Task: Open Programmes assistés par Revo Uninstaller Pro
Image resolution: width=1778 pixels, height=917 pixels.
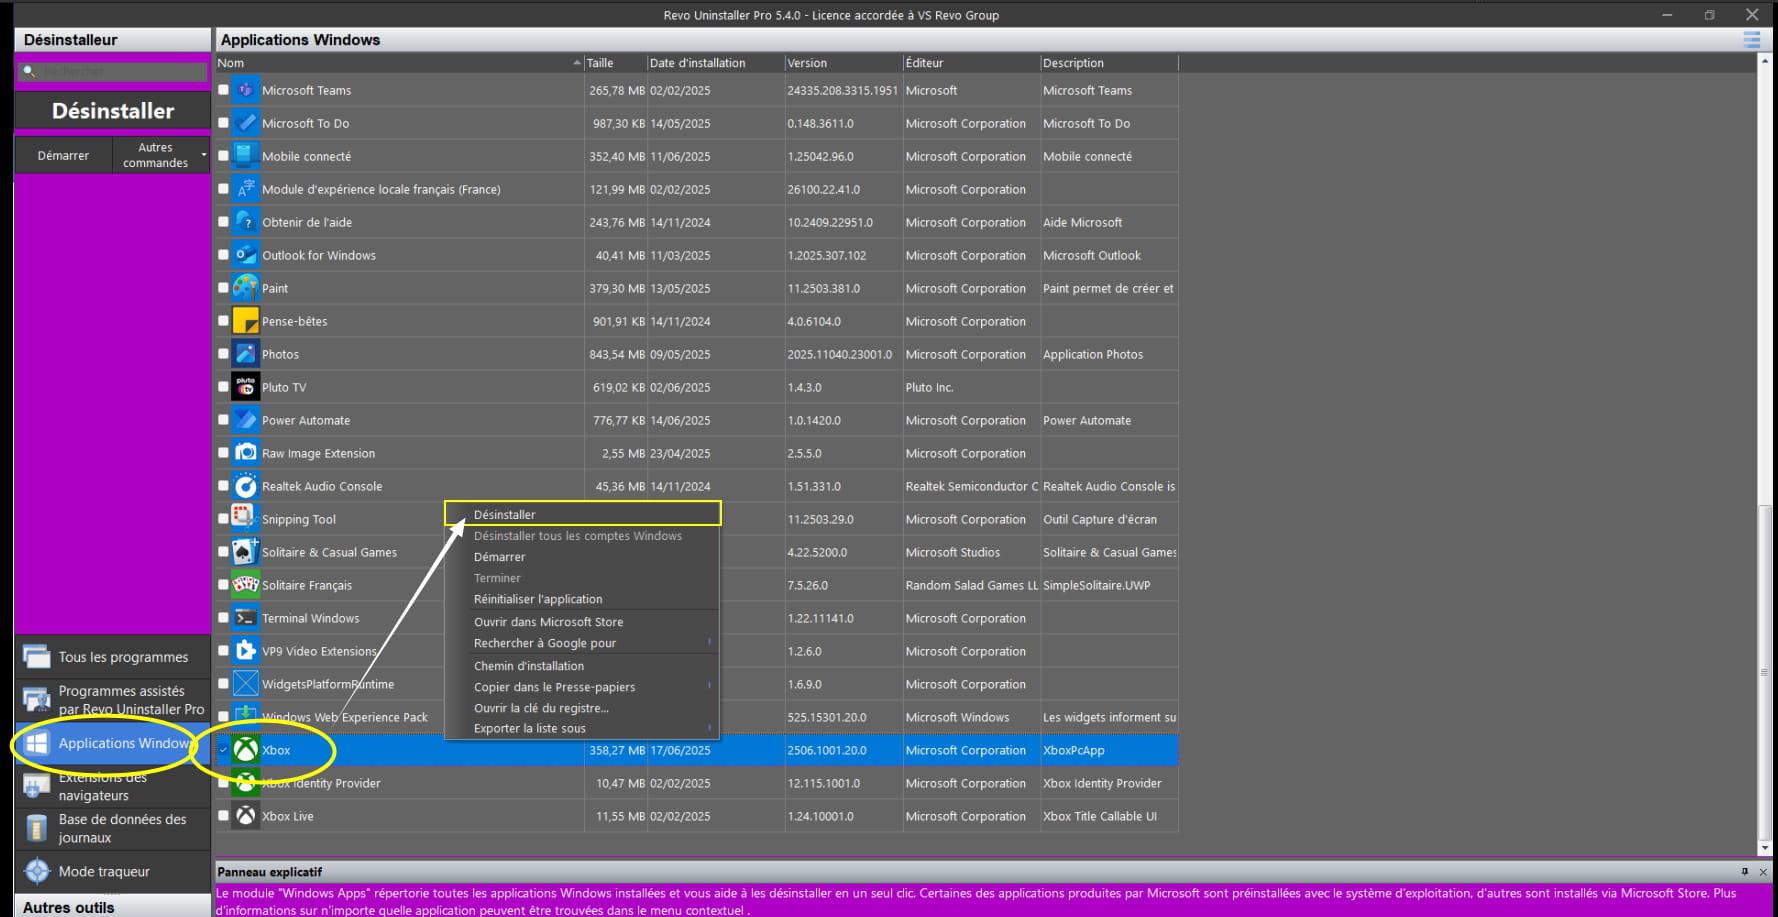Action: tap(113, 700)
